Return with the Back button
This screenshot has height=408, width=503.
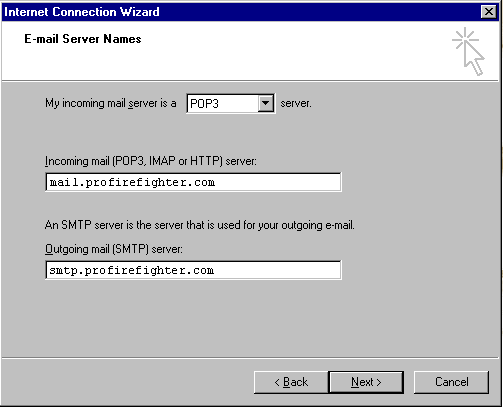tap(291, 382)
